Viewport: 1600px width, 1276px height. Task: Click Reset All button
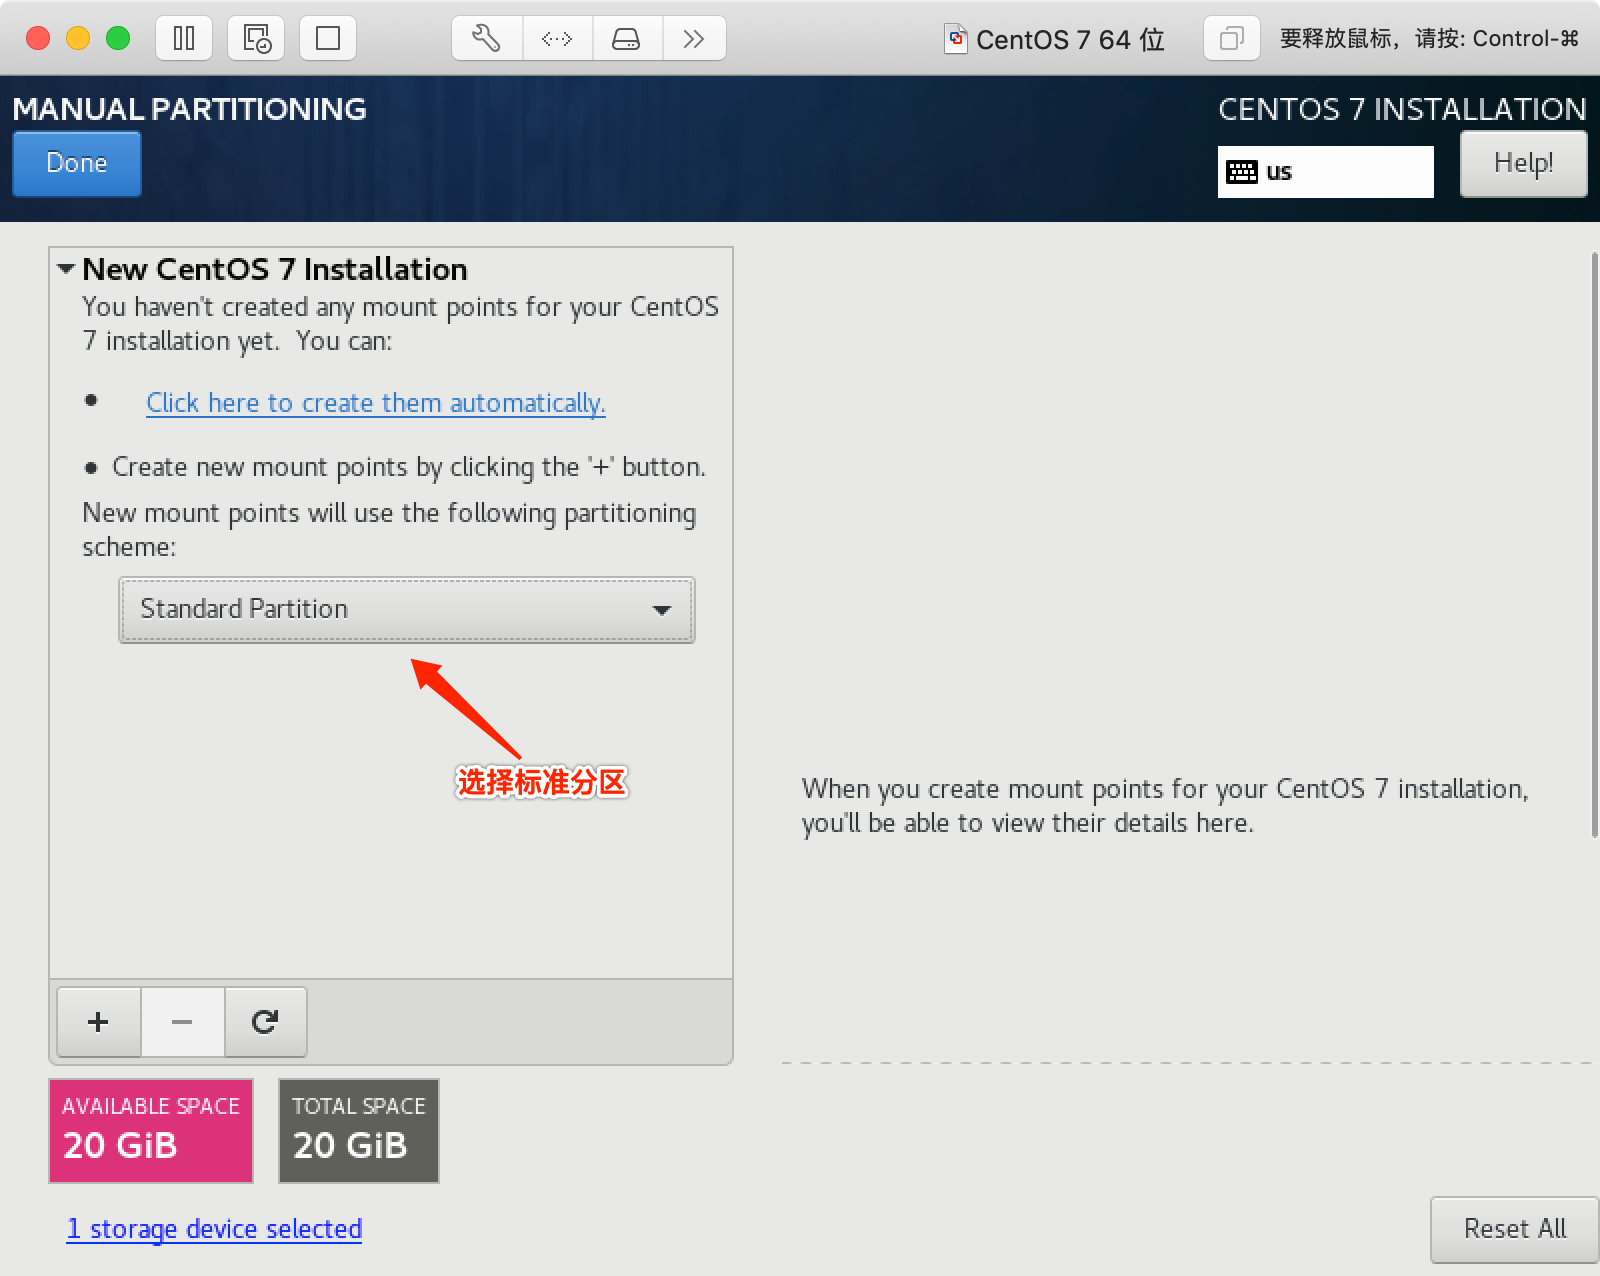1514,1229
